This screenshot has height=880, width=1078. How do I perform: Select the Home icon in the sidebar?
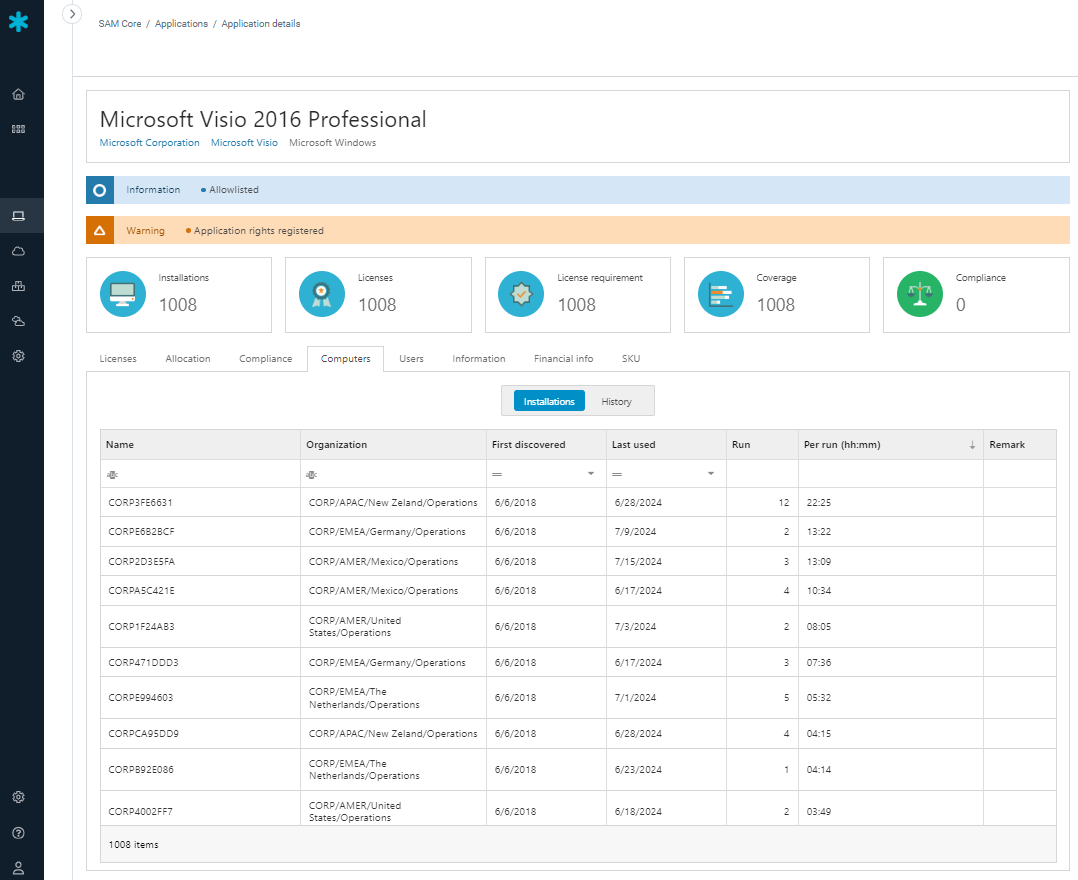pos(18,93)
